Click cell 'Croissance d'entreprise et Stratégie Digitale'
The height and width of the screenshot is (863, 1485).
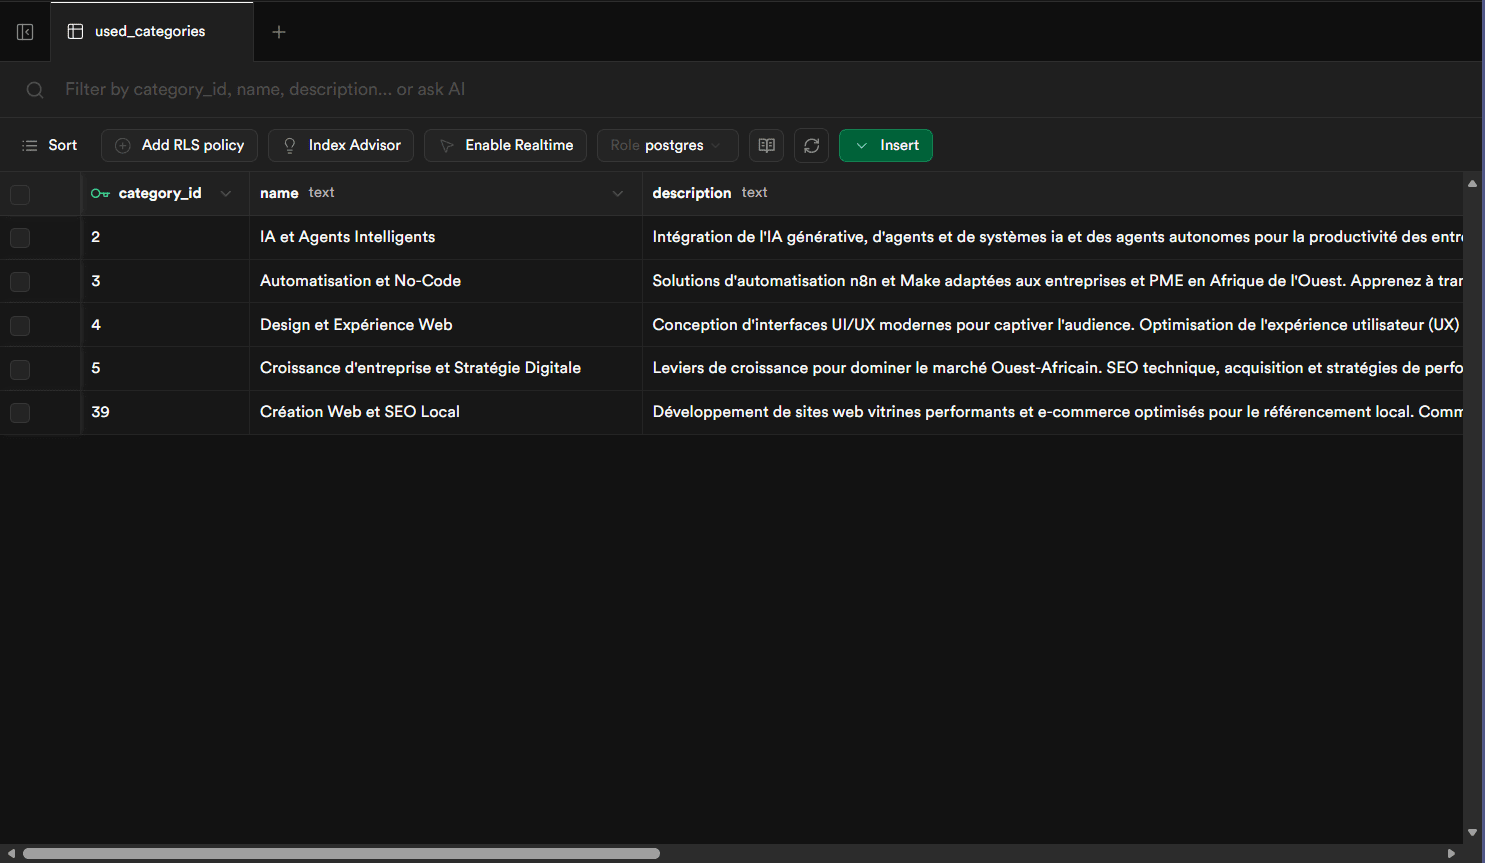[x=446, y=368]
